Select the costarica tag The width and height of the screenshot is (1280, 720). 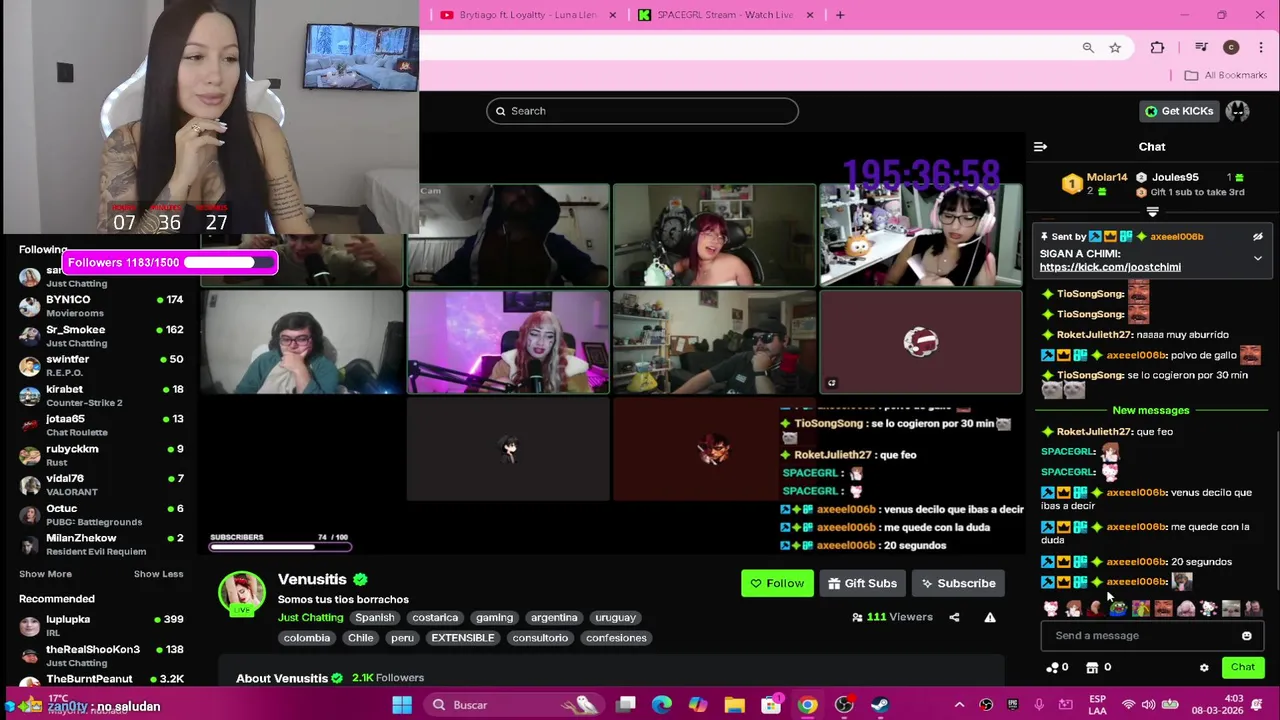pyautogui.click(x=435, y=618)
